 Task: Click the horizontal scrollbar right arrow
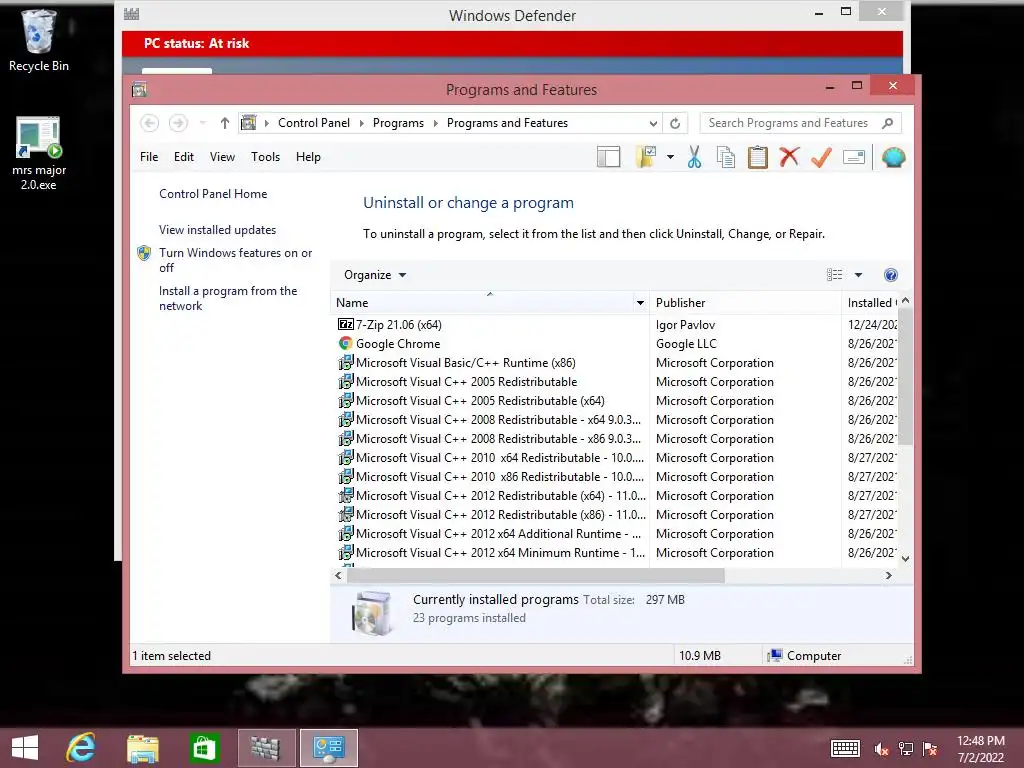tap(888, 575)
